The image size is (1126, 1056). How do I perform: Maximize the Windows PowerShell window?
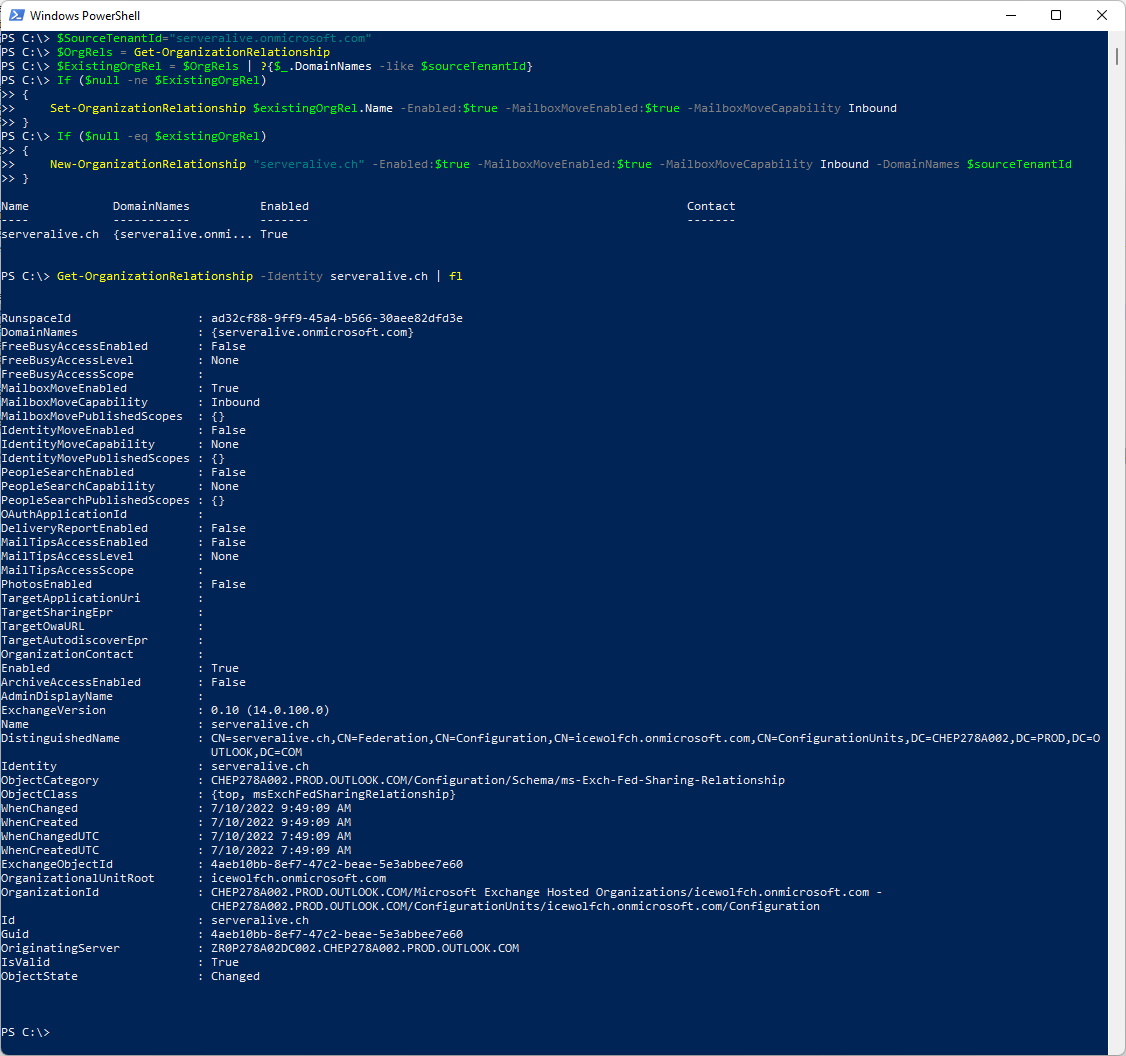tap(1056, 15)
